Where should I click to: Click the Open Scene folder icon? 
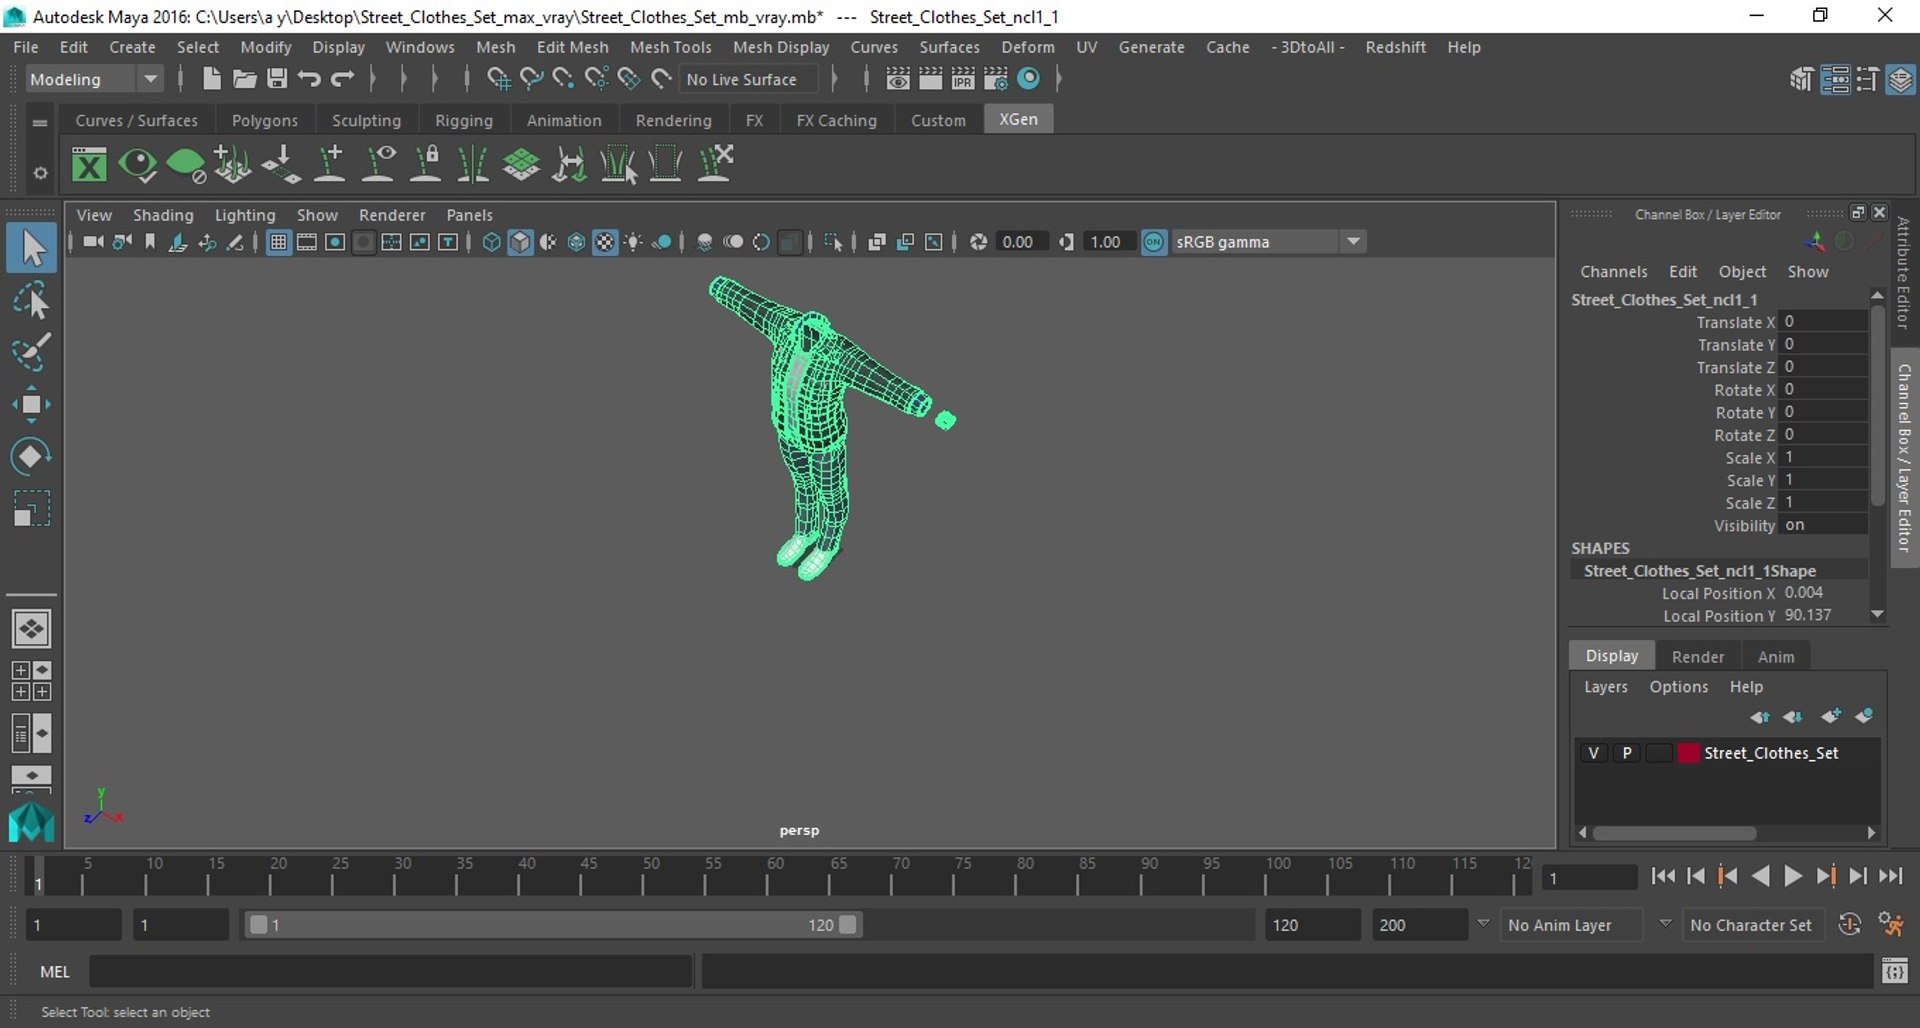(244, 79)
